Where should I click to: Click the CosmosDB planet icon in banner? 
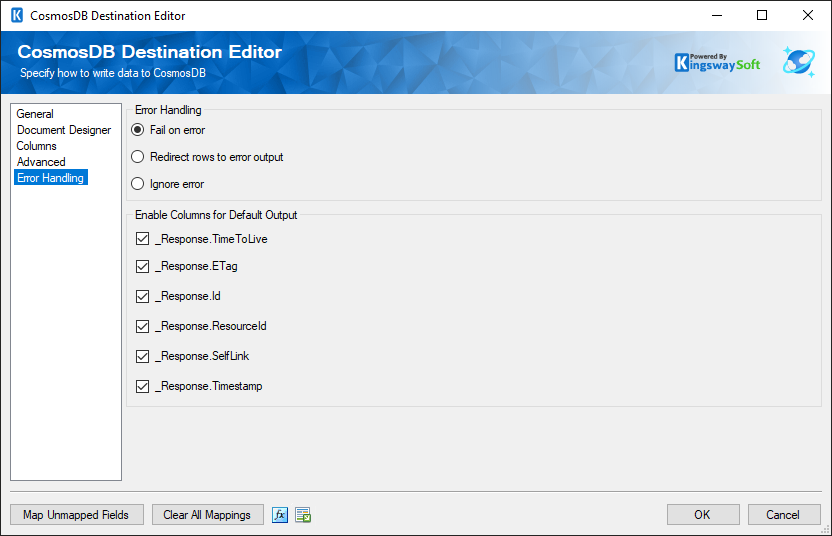pyautogui.click(x=799, y=62)
